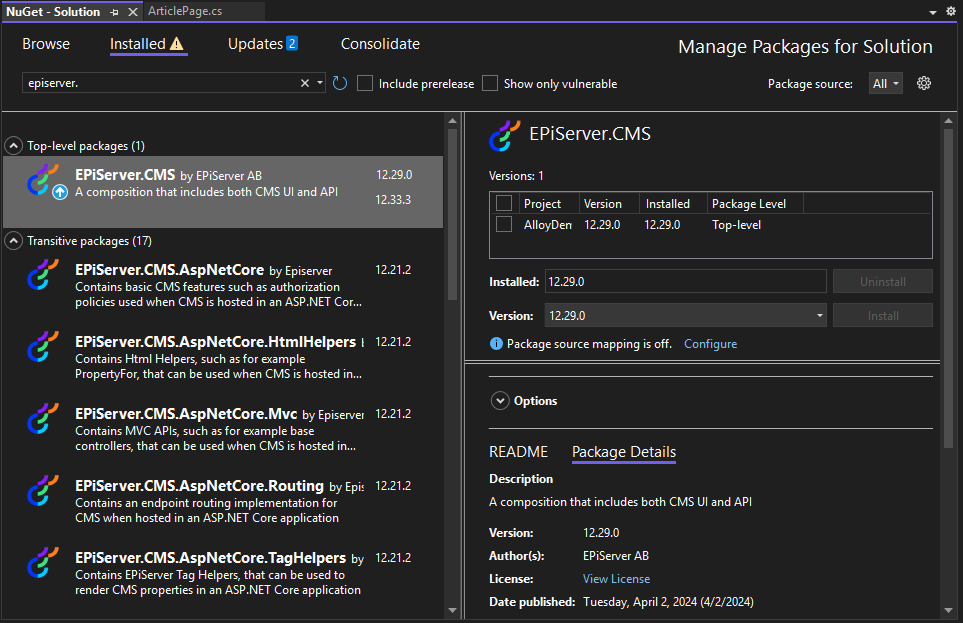The width and height of the screenshot is (963, 623).
Task: Pin the NuGet - Solution tab
Action: (114, 12)
